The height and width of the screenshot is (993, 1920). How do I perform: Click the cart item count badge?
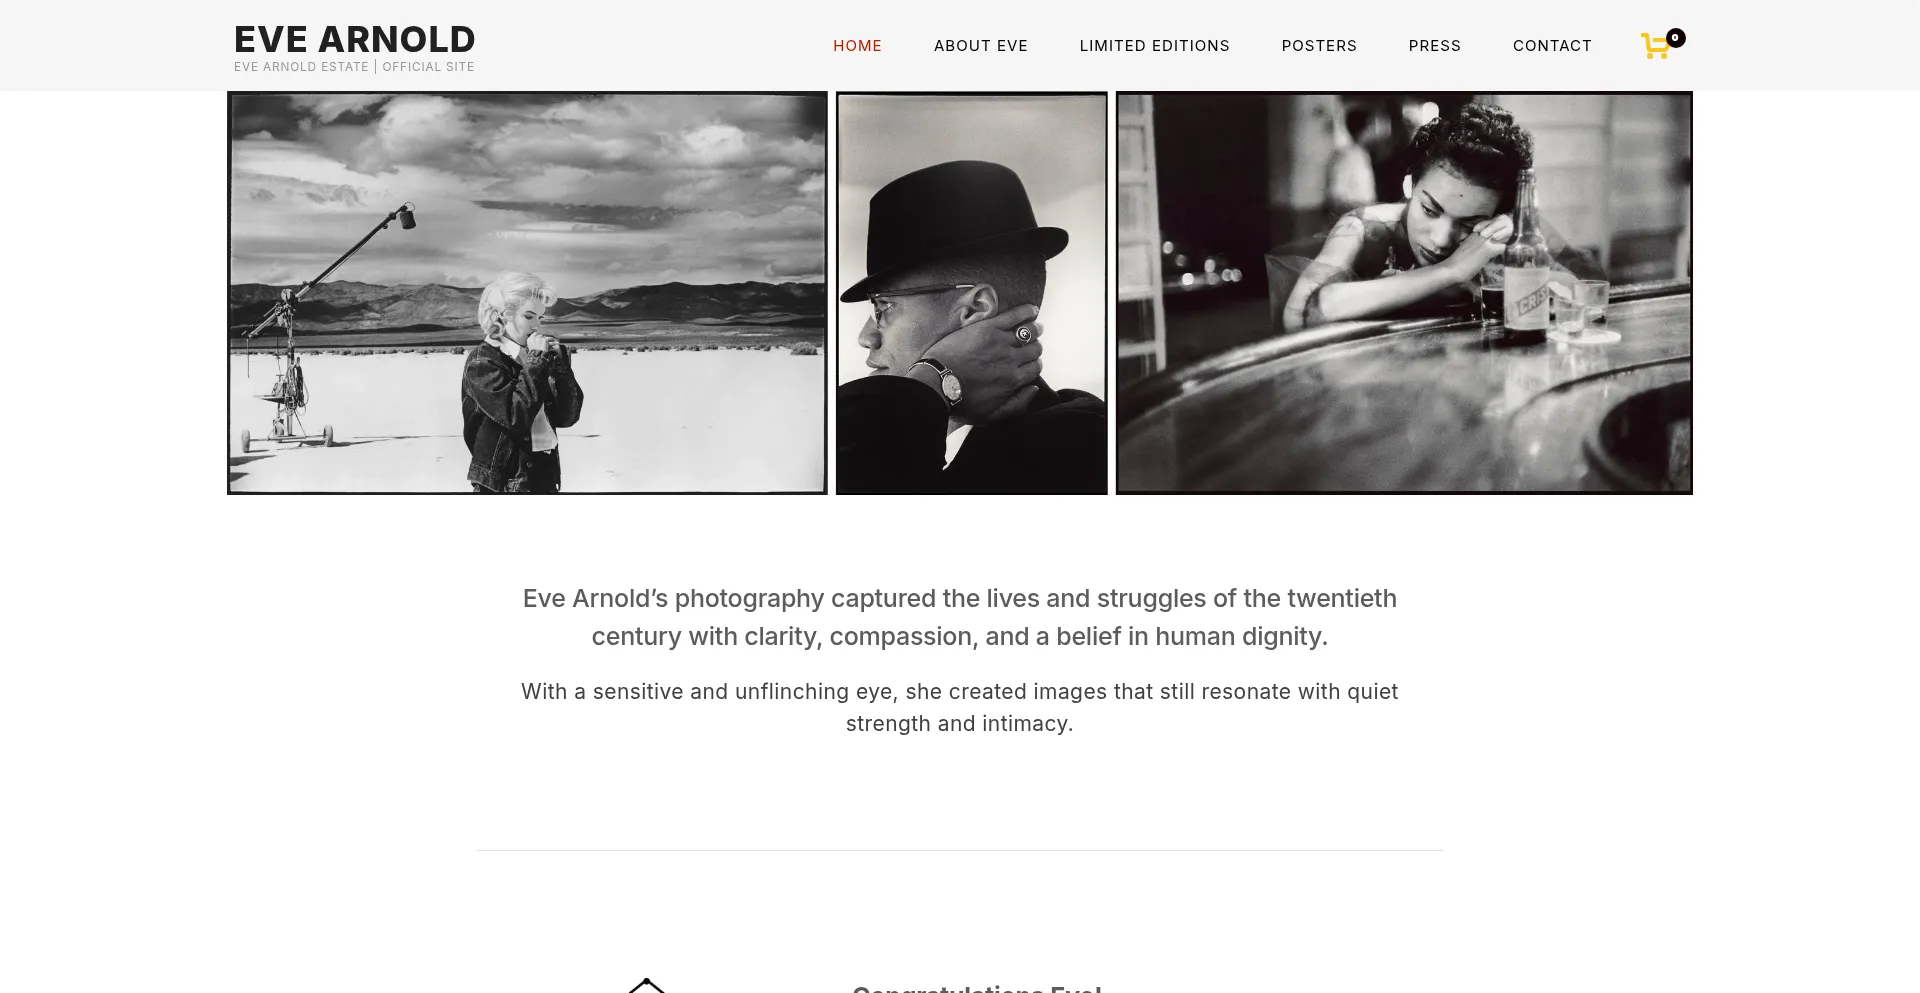[1676, 38]
